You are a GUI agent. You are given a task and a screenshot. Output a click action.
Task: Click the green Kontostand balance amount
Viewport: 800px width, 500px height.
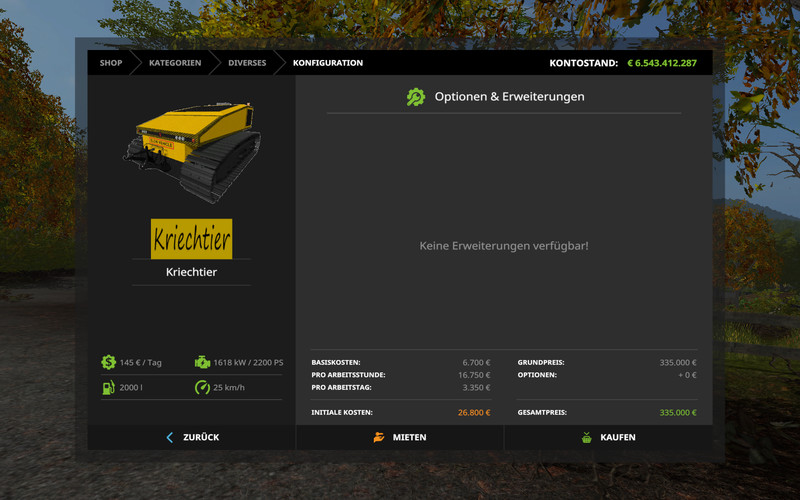(x=662, y=63)
